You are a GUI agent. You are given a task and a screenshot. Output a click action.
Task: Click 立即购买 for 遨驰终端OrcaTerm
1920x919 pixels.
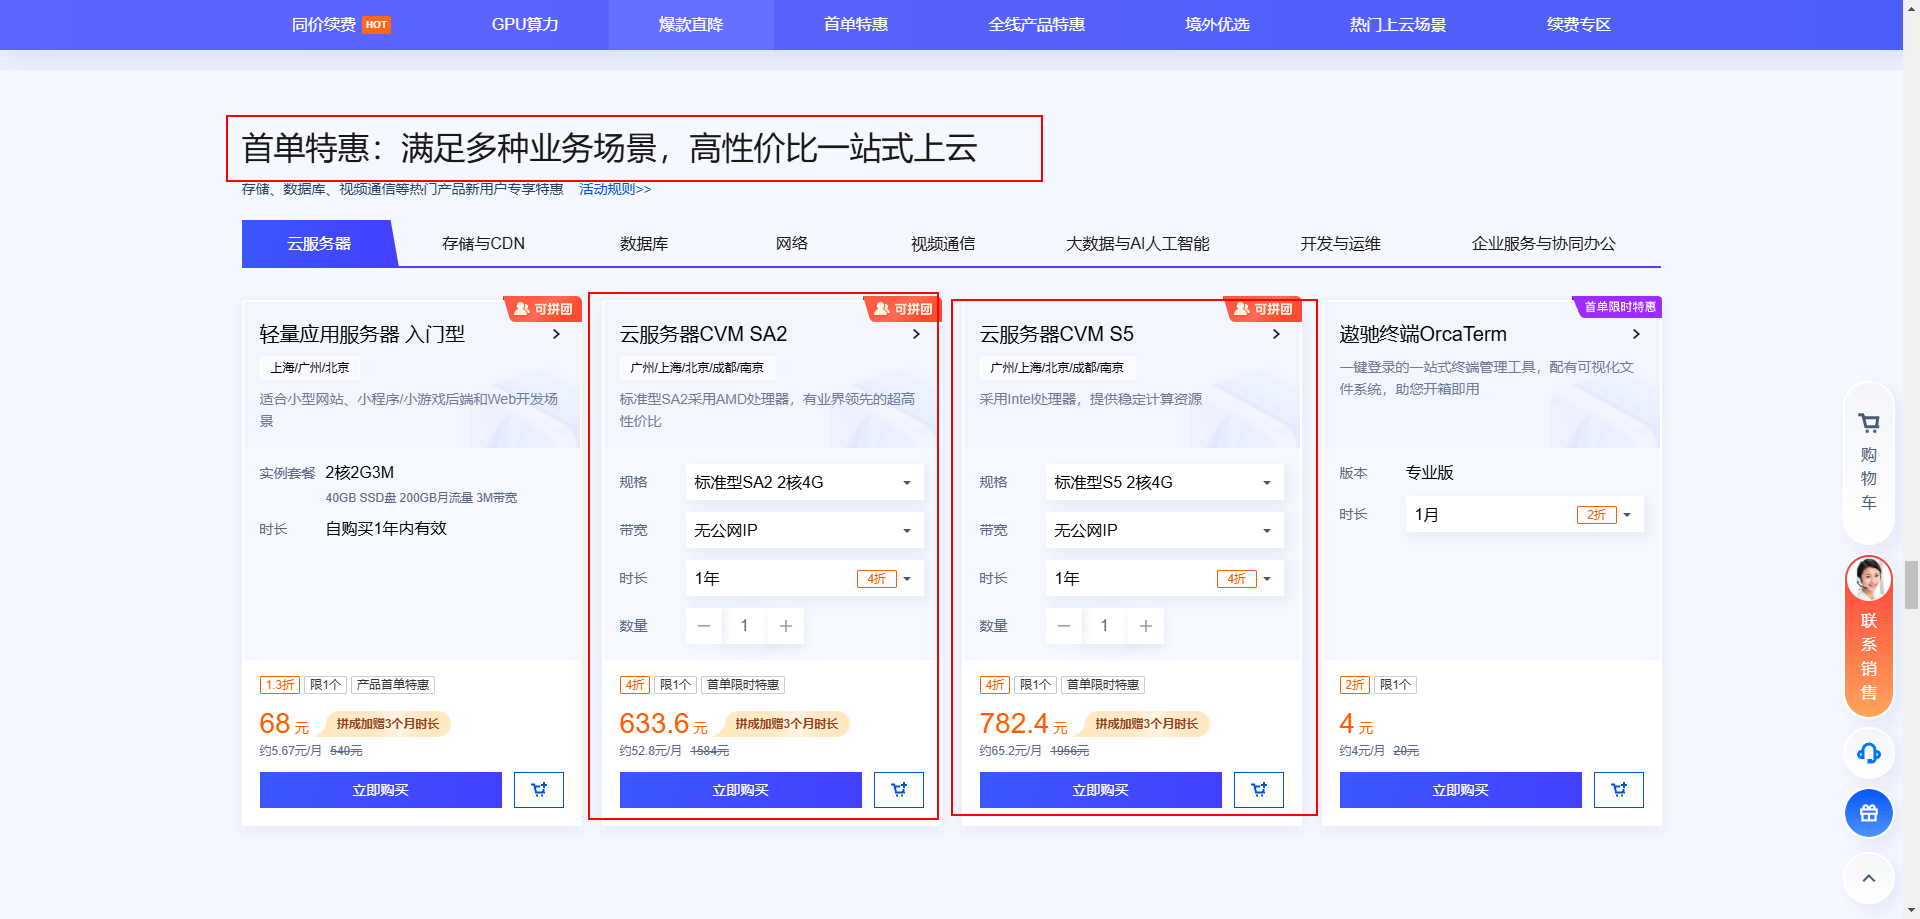click(x=1461, y=790)
